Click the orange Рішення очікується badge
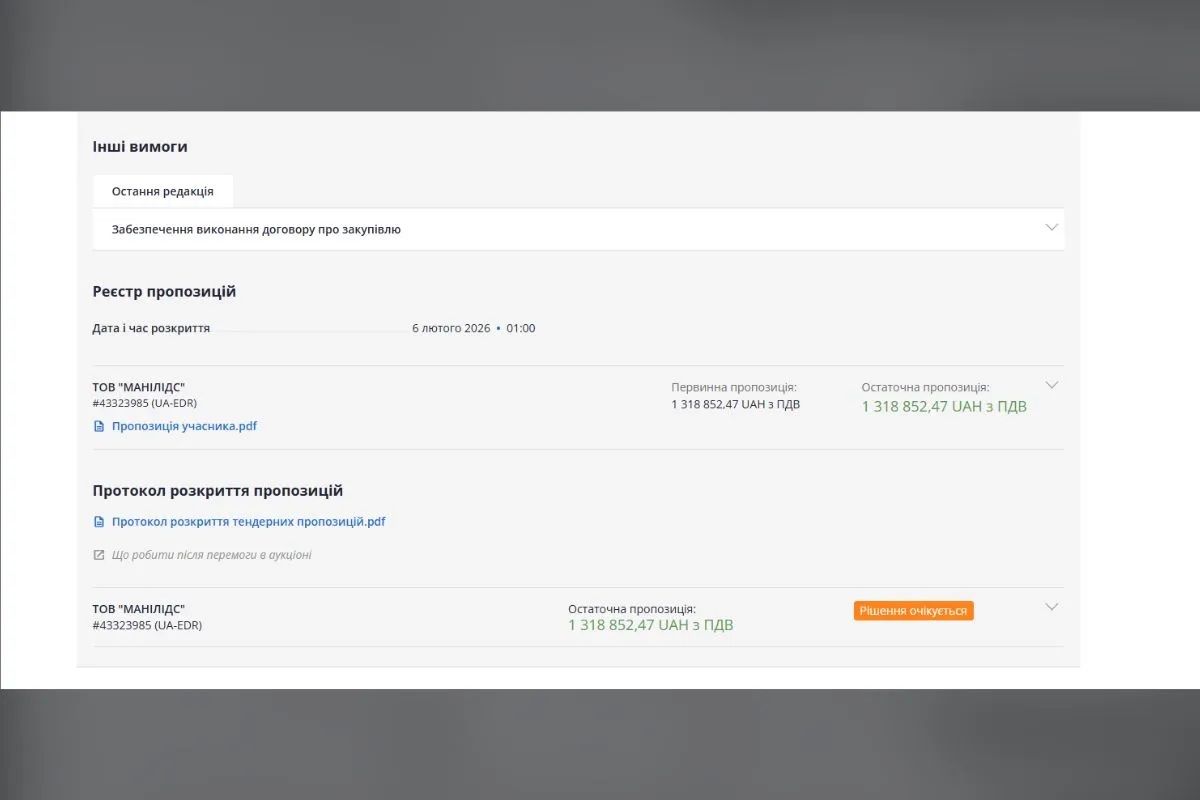 pyautogui.click(x=913, y=610)
